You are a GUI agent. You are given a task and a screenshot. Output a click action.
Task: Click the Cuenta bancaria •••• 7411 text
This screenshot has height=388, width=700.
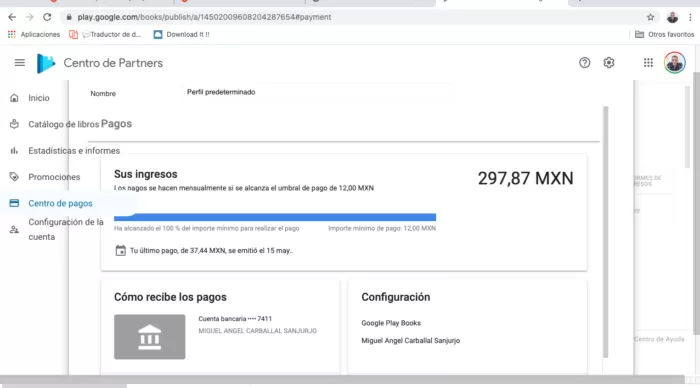235,319
